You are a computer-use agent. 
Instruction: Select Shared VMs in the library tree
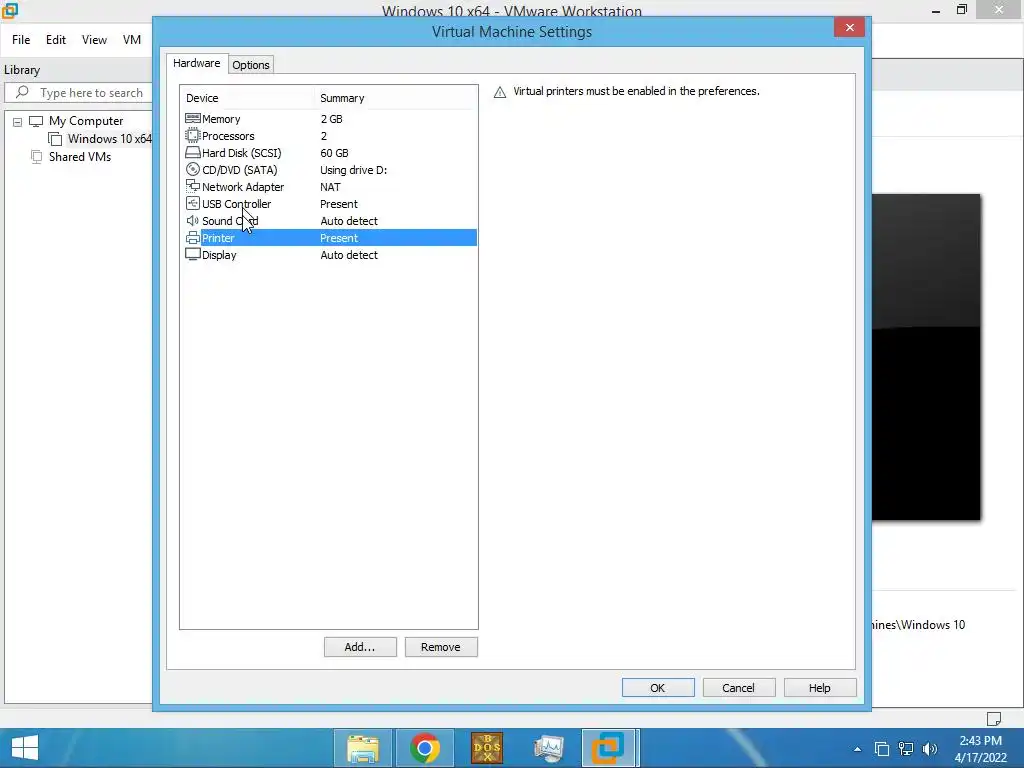click(80, 157)
